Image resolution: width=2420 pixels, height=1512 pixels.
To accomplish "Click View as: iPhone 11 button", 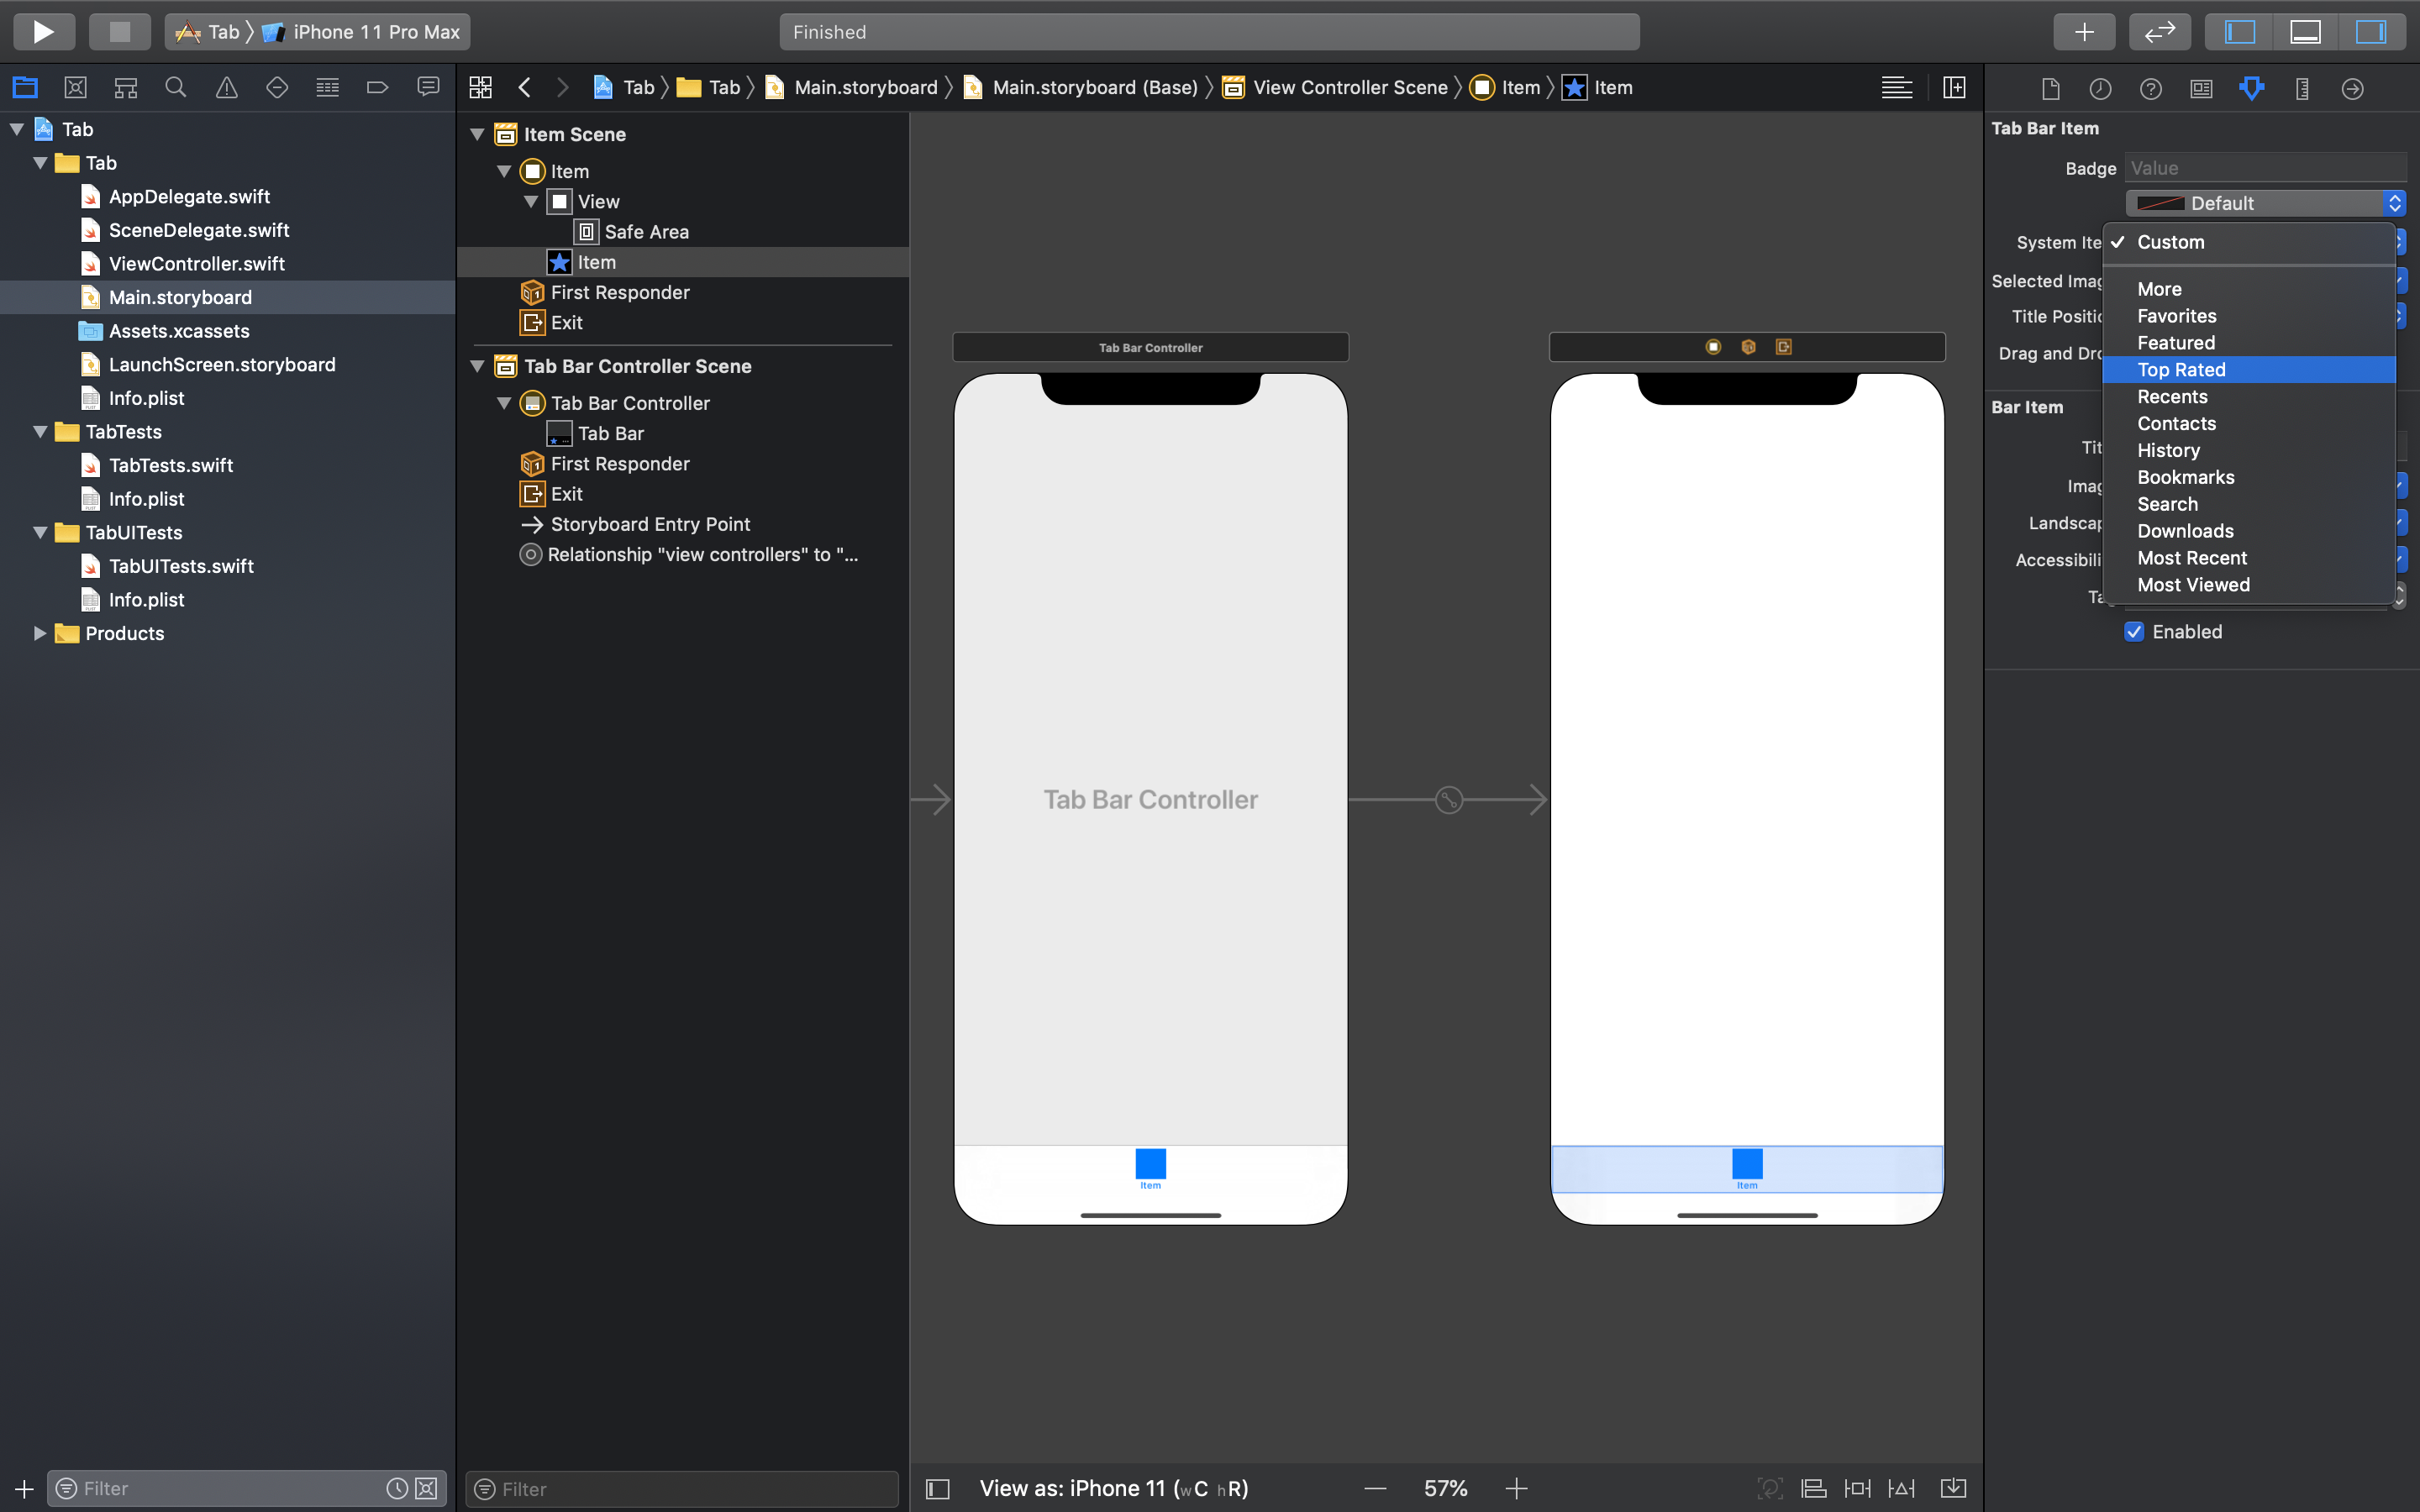I will tap(1113, 1488).
